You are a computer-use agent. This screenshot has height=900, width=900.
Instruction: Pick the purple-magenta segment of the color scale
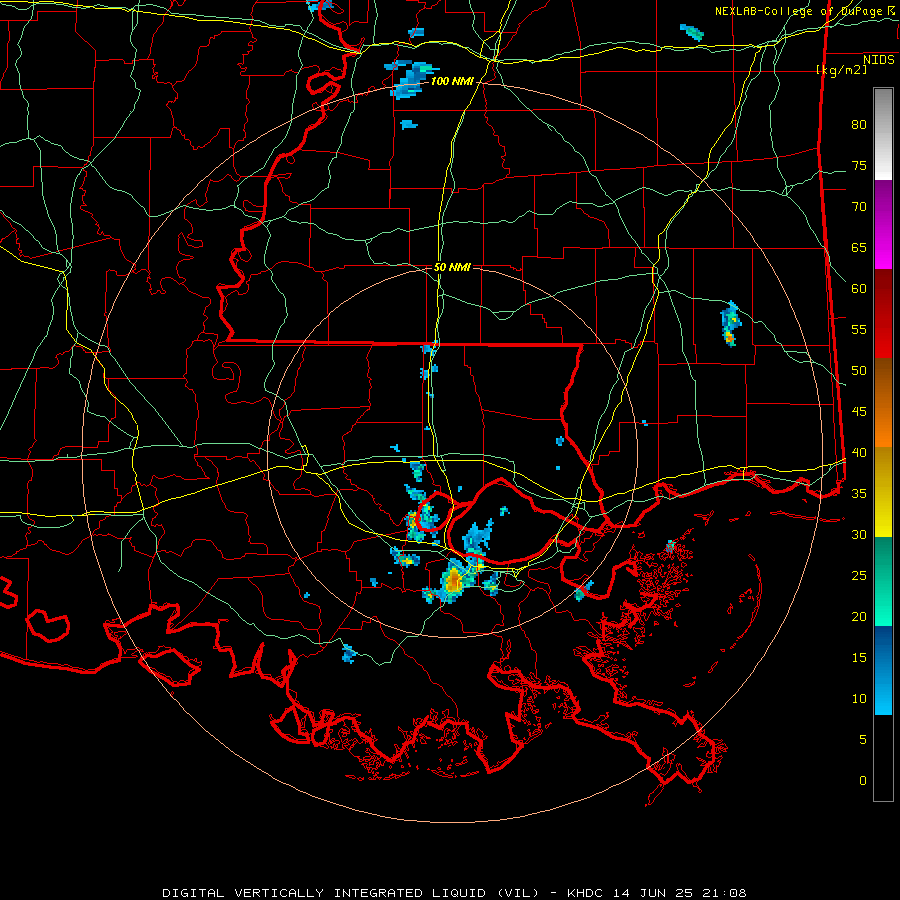[883, 225]
